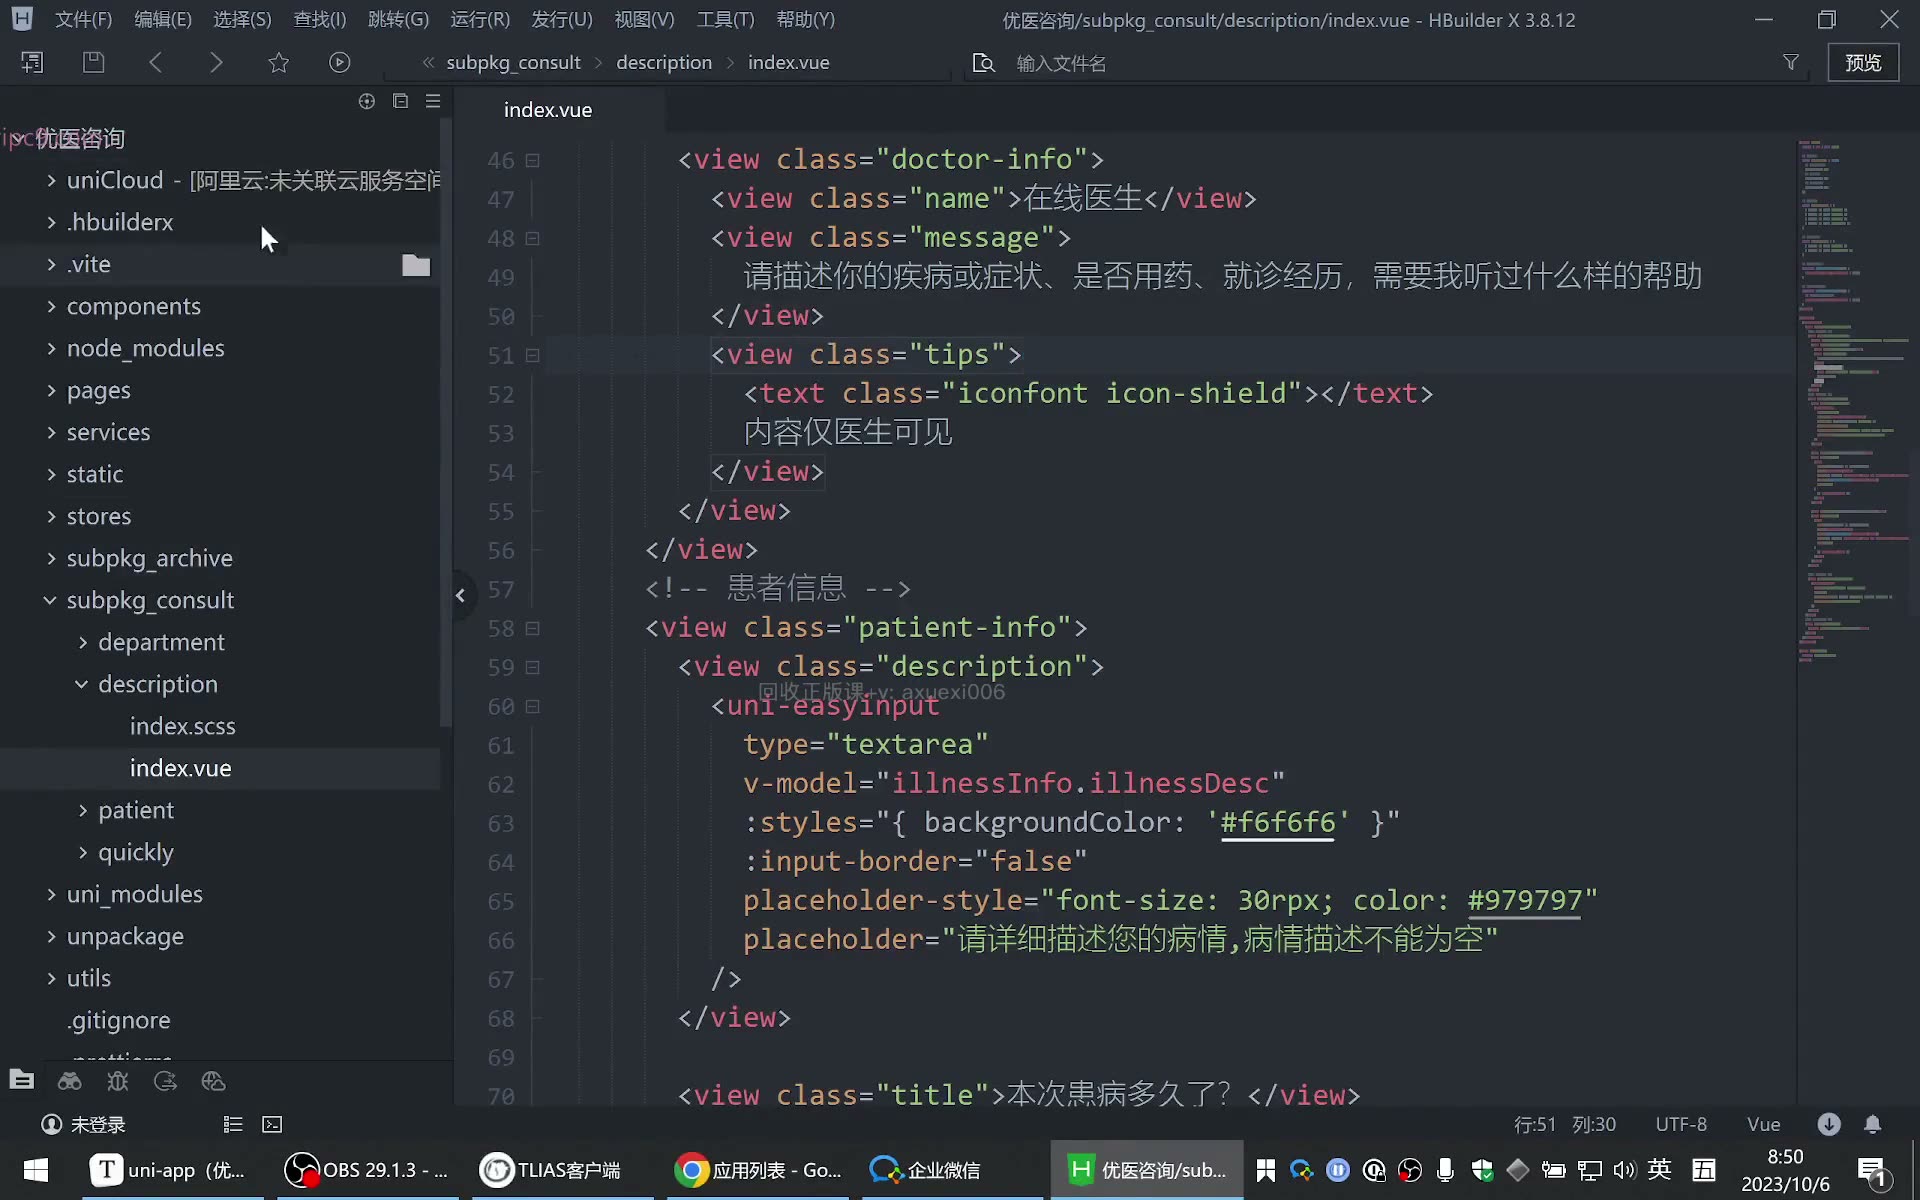The height and width of the screenshot is (1200, 1920).
Task: Click the Vue language mode in status bar
Action: tap(1763, 1124)
